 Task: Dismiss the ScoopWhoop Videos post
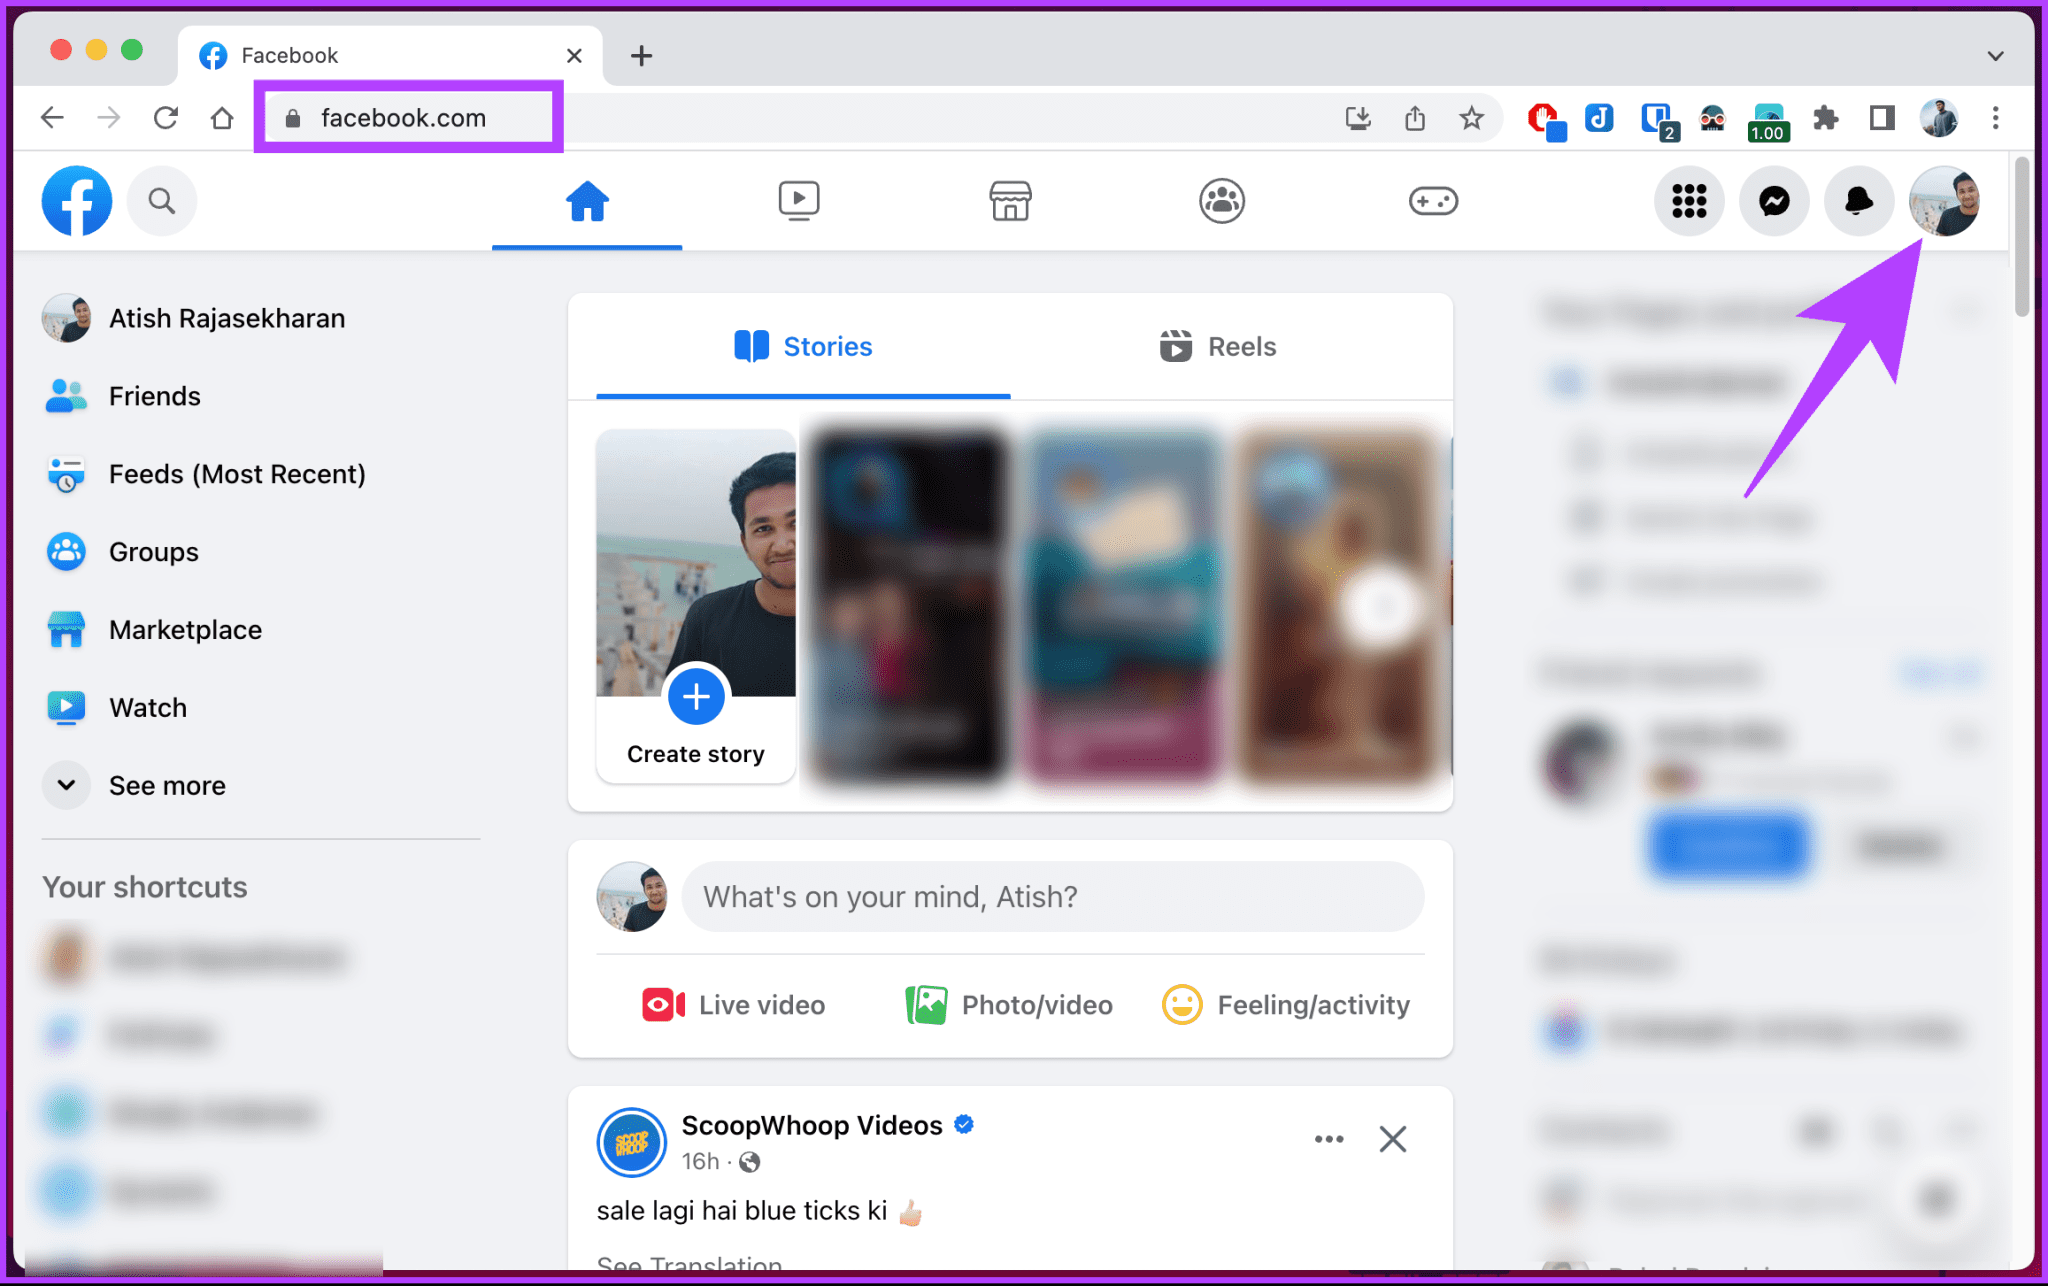[1393, 1139]
